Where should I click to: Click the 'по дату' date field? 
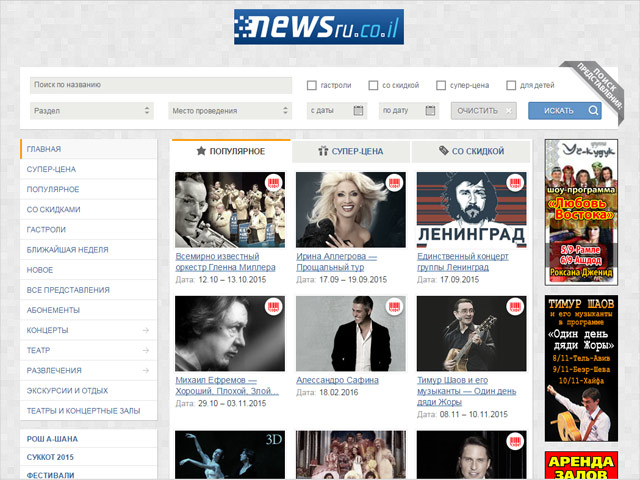pyautogui.click(x=409, y=111)
